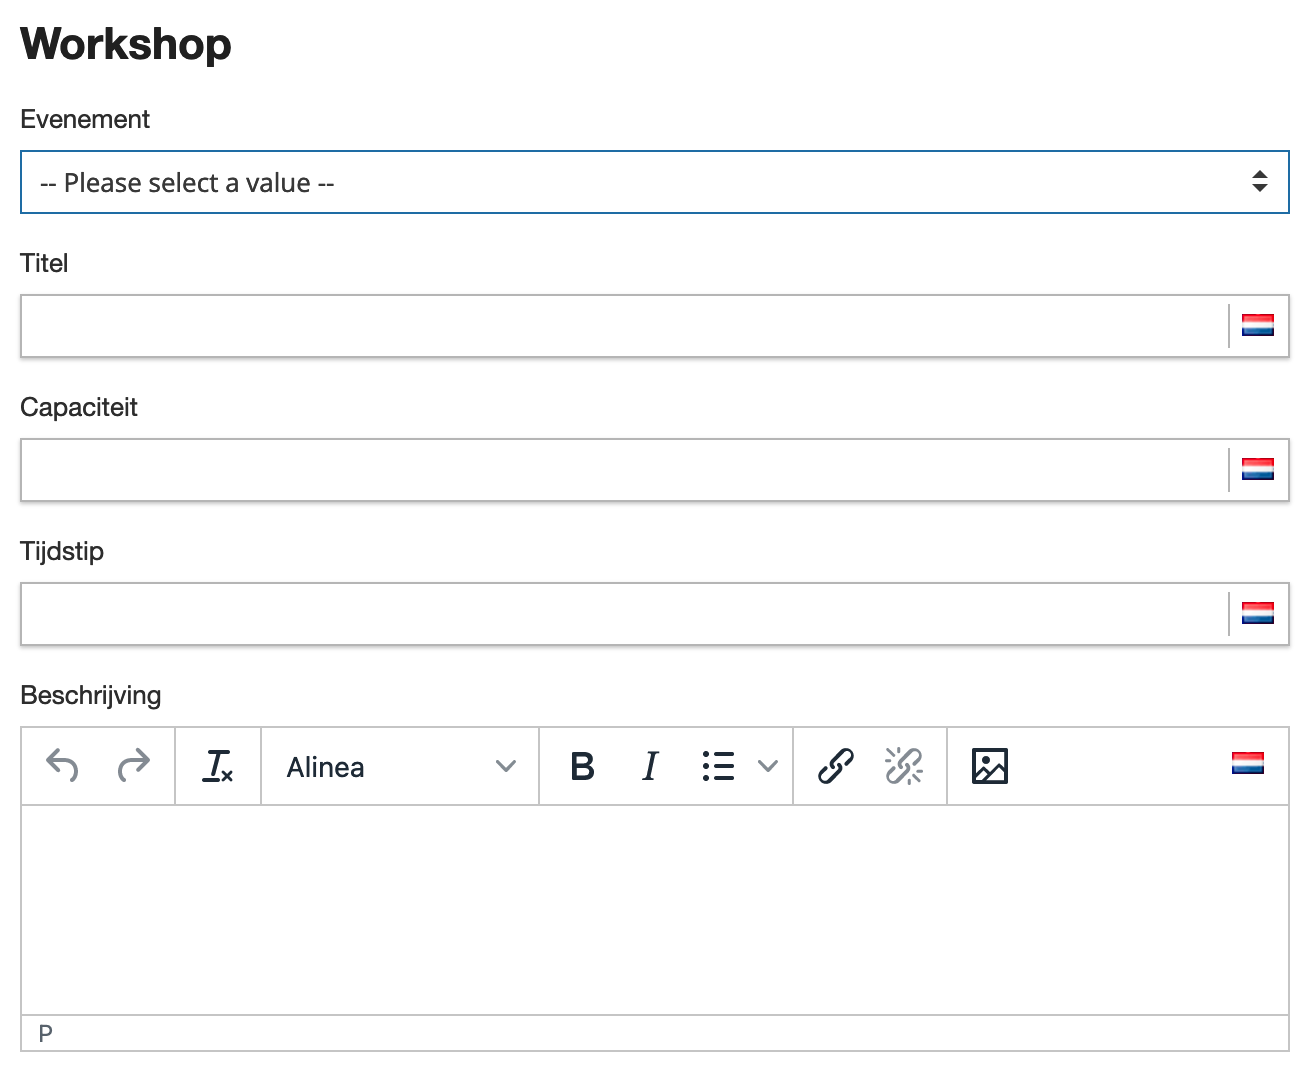The image size is (1314, 1092).
Task: Expand the list options chevron next to bullet list
Action: click(x=768, y=766)
